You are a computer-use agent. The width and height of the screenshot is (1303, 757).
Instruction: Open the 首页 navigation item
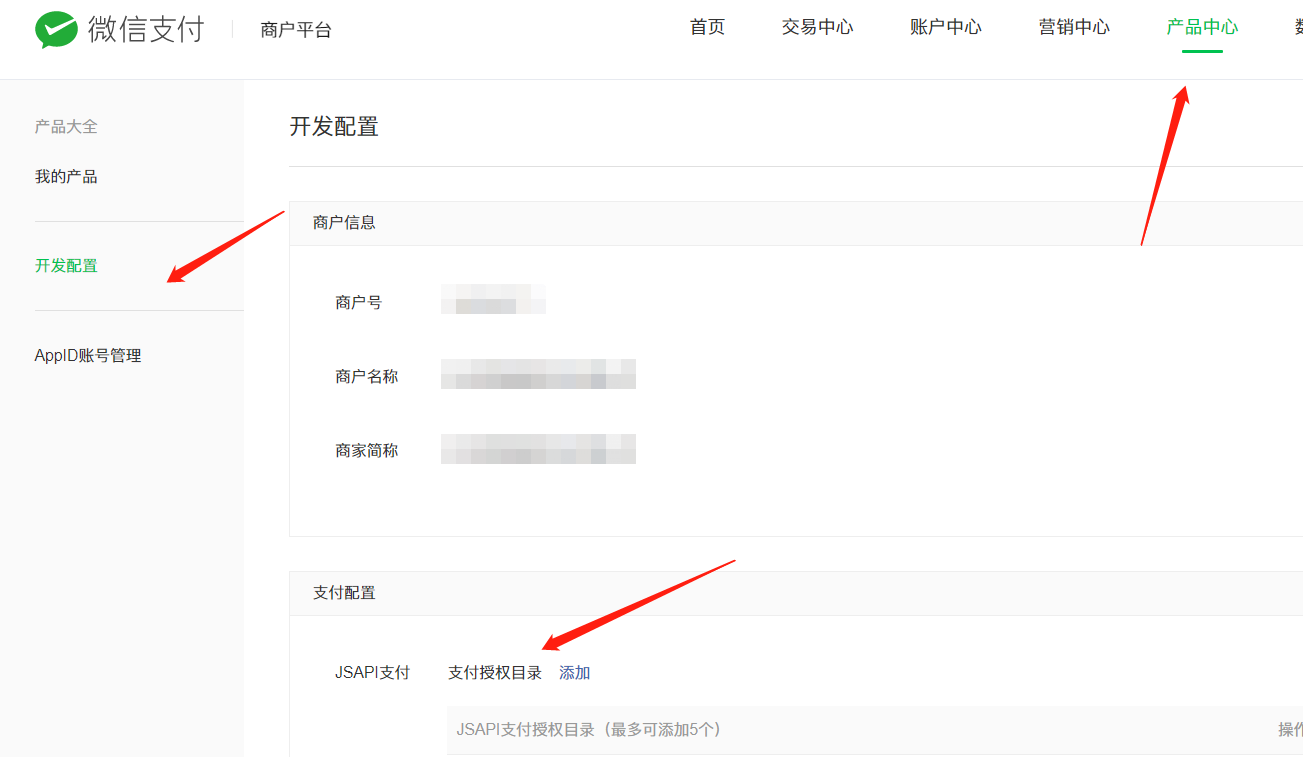706,27
